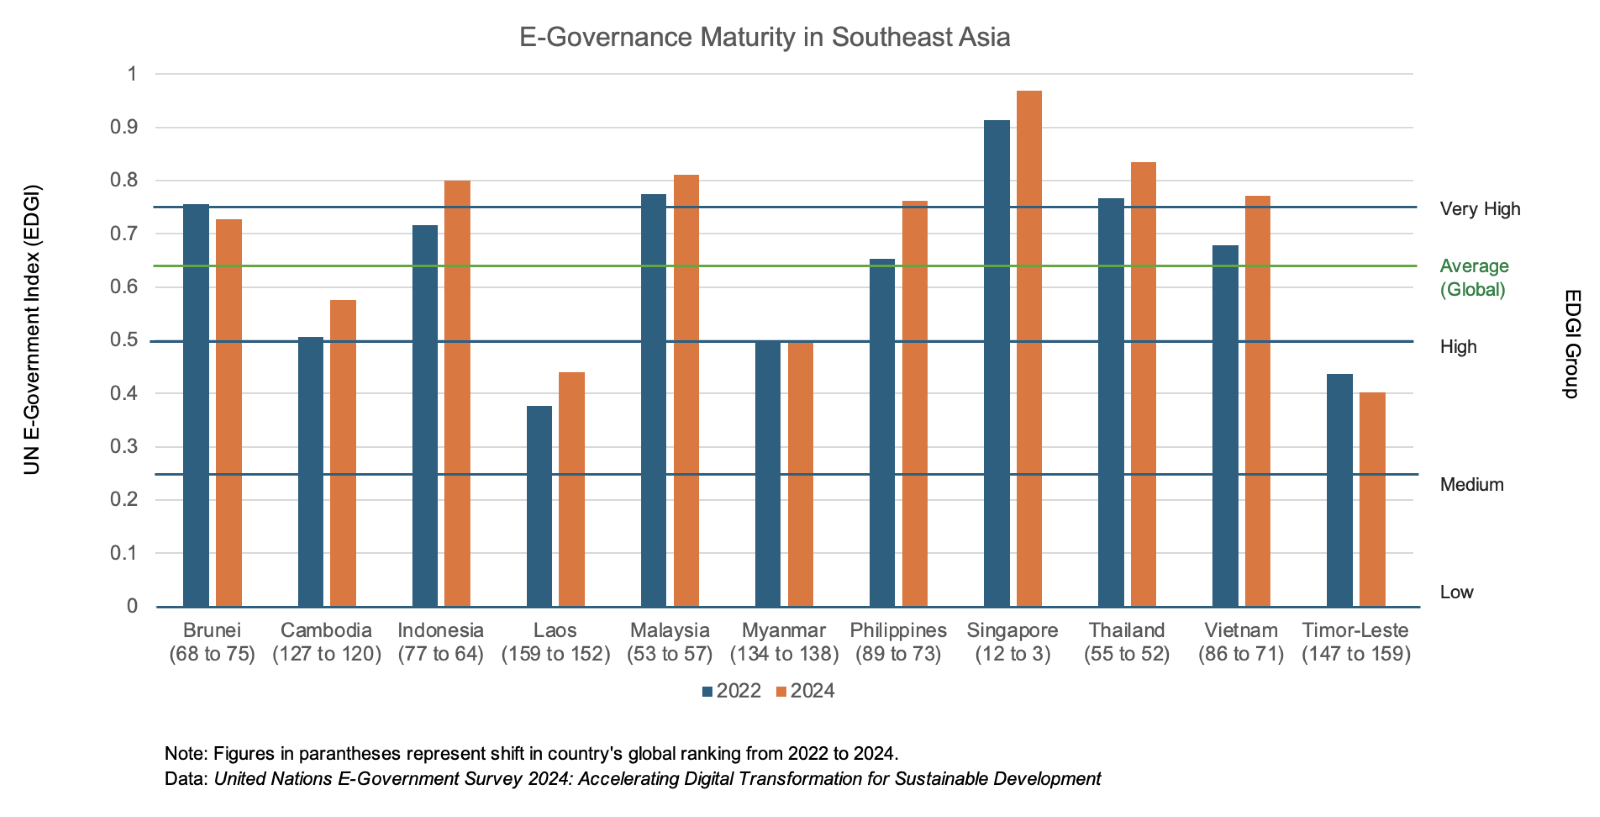Click the chart title E-Governance Maturity
Viewport: 1600px width, 817px height.
pos(764,37)
